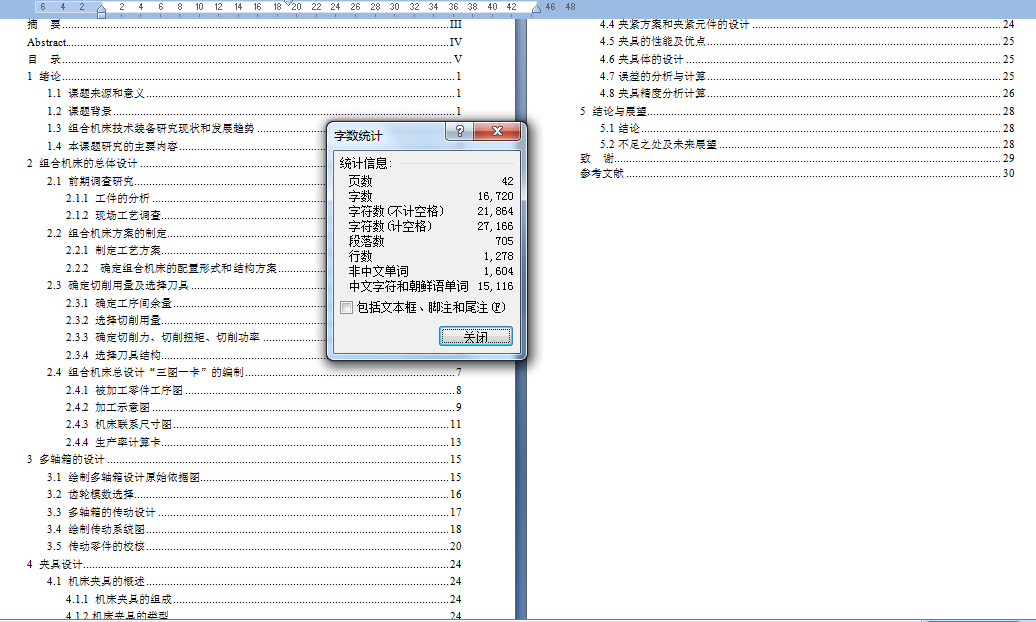Close the 字数统计 dialog with the red X
This screenshot has width=1036, height=622.
click(x=498, y=131)
